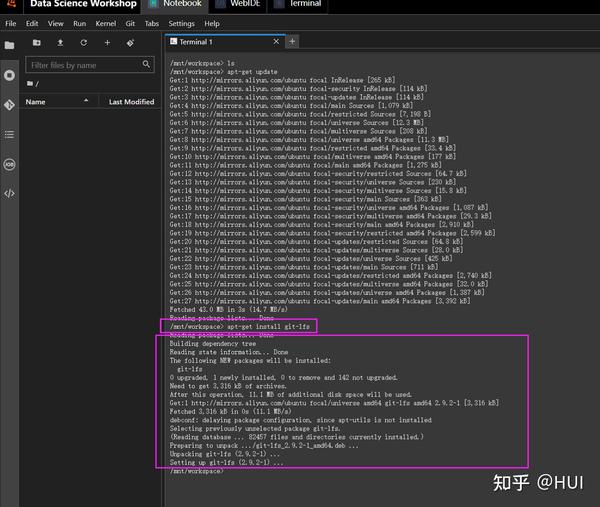Screen dimensions: 600x507
Task: Click the last /mnt/workspace prompt line
Action: (x=196, y=471)
